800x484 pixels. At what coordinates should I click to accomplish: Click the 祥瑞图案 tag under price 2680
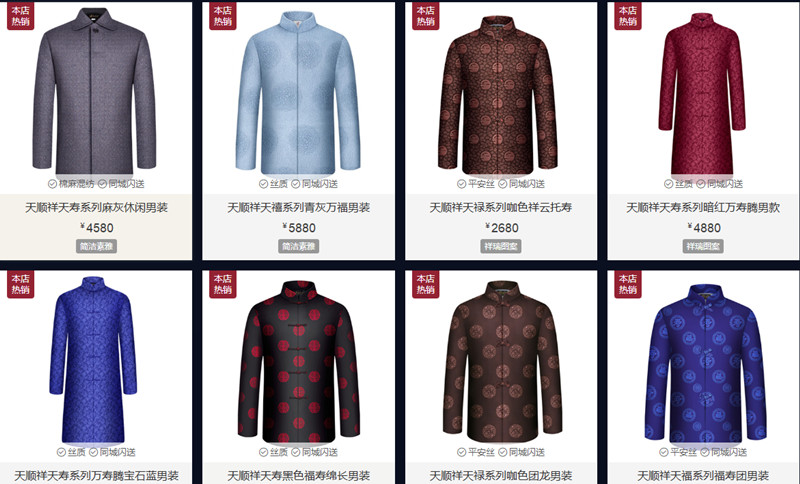tap(501, 246)
